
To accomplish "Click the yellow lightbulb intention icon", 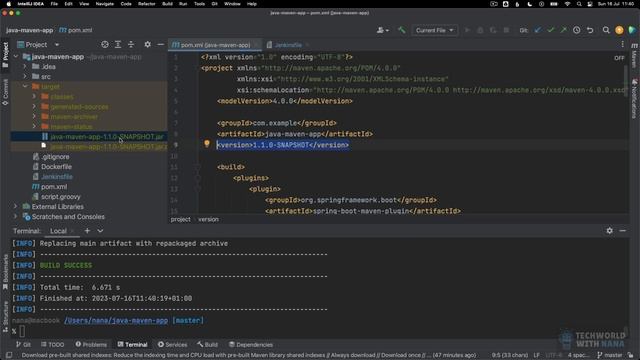I will 207,144.
